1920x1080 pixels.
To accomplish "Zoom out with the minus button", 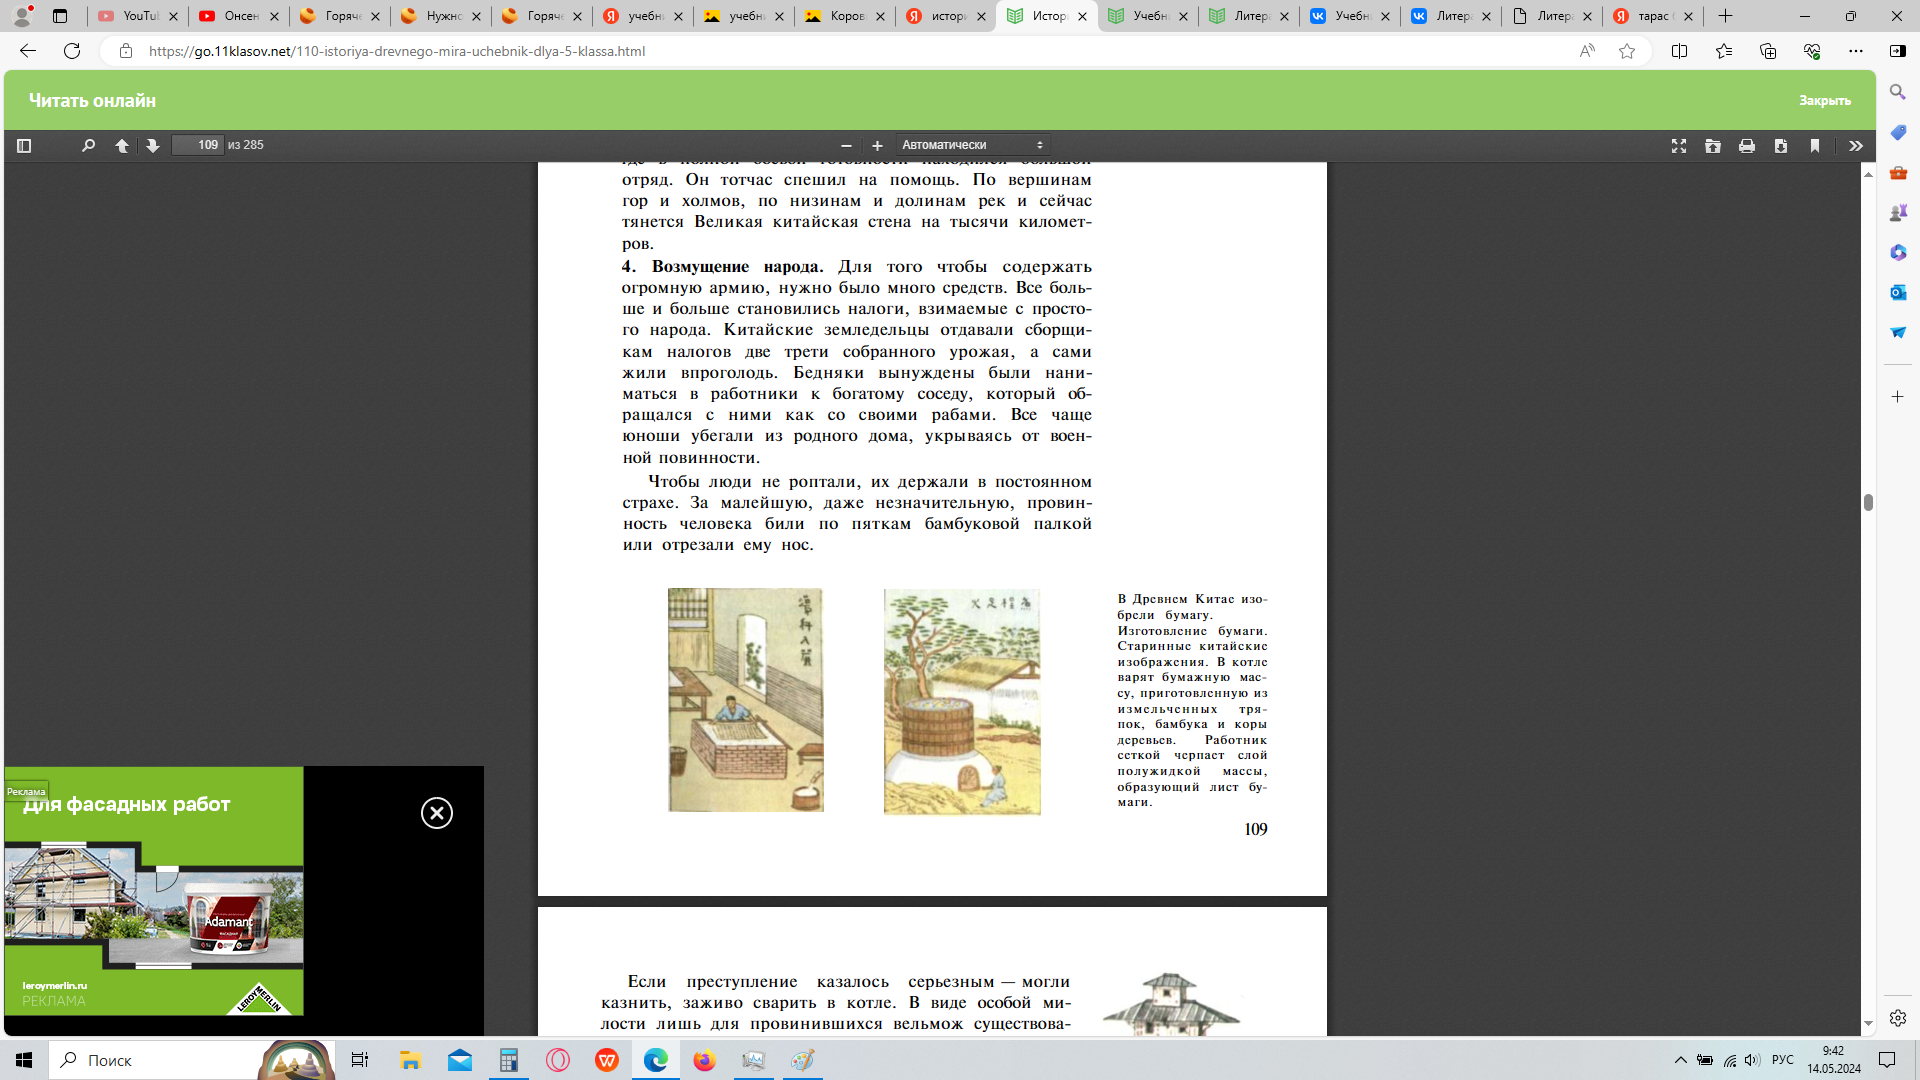I will pyautogui.click(x=846, y=146).
